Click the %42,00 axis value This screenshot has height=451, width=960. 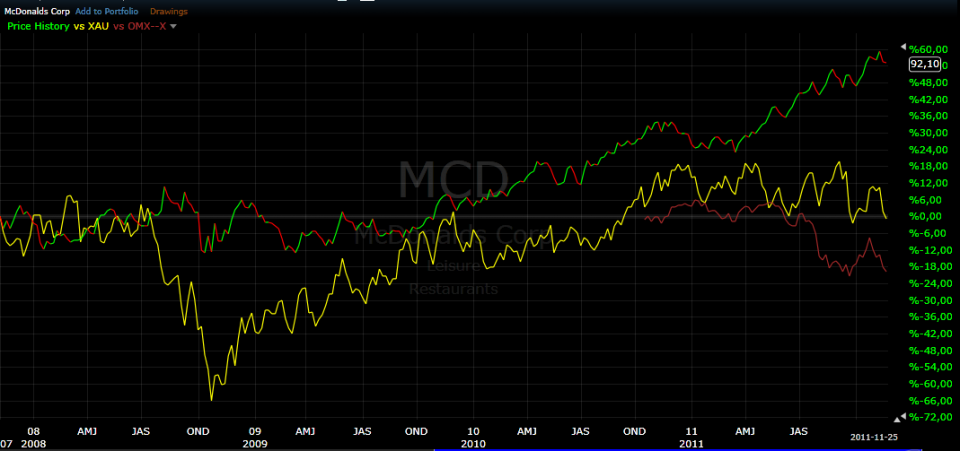tap(930, 99)
